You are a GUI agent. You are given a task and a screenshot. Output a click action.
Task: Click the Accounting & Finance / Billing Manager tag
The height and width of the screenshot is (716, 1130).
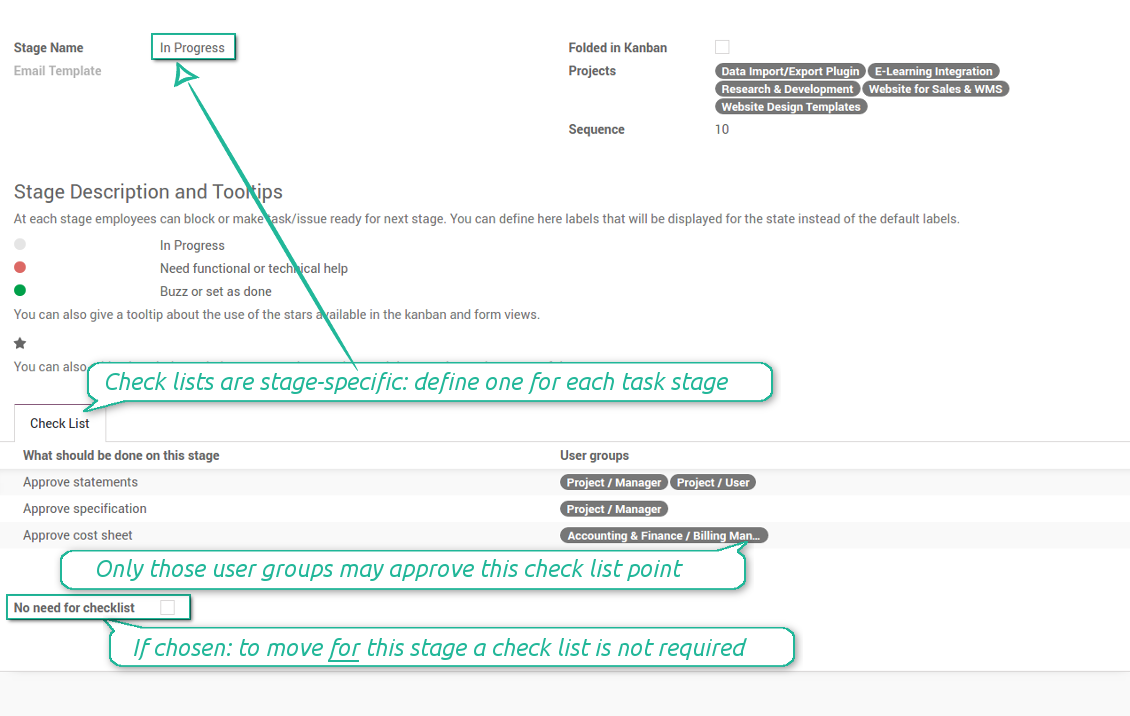[663, 536]
